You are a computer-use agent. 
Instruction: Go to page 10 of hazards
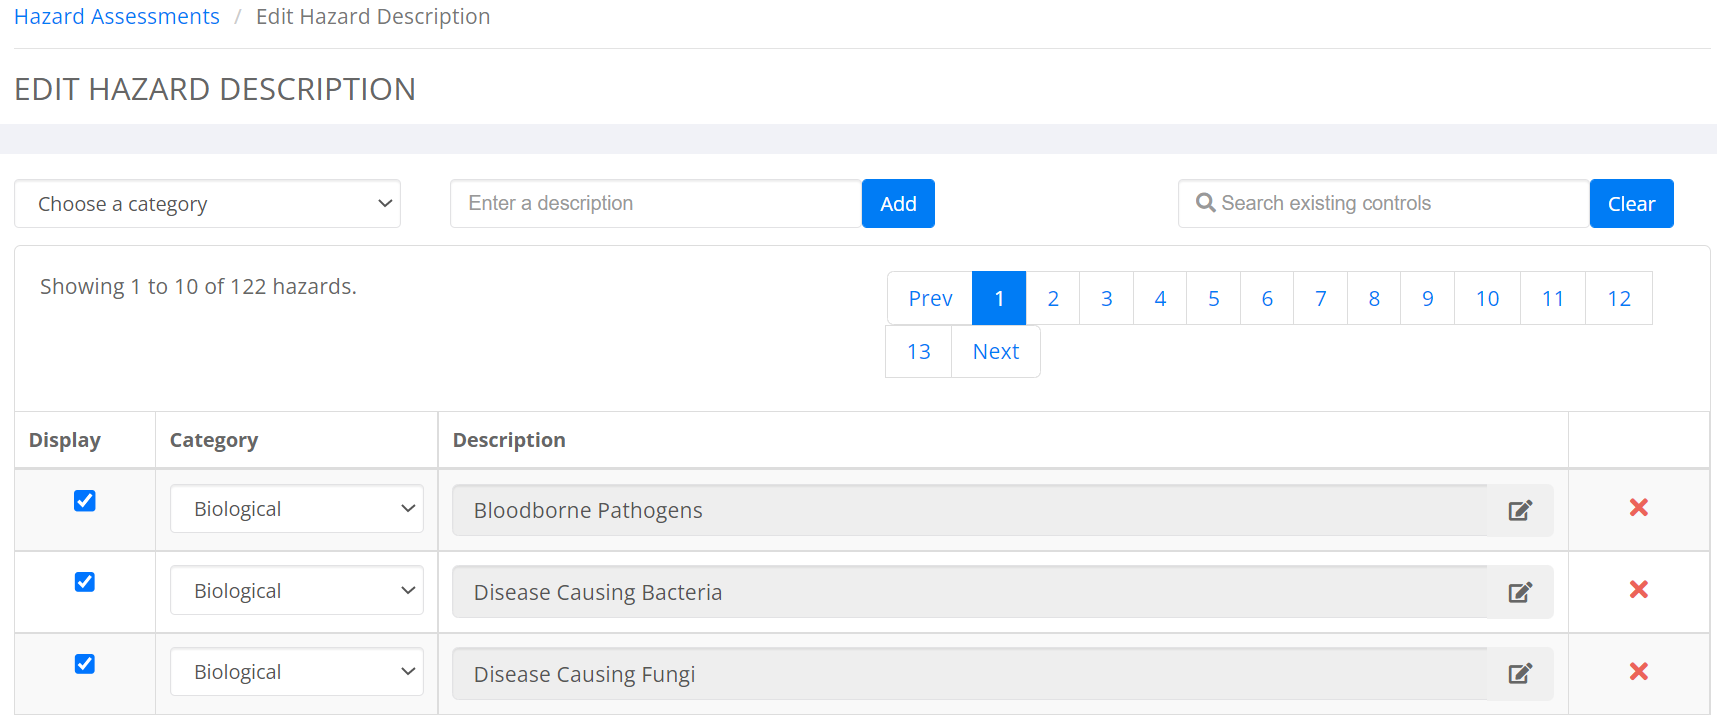click(1488, 298)
